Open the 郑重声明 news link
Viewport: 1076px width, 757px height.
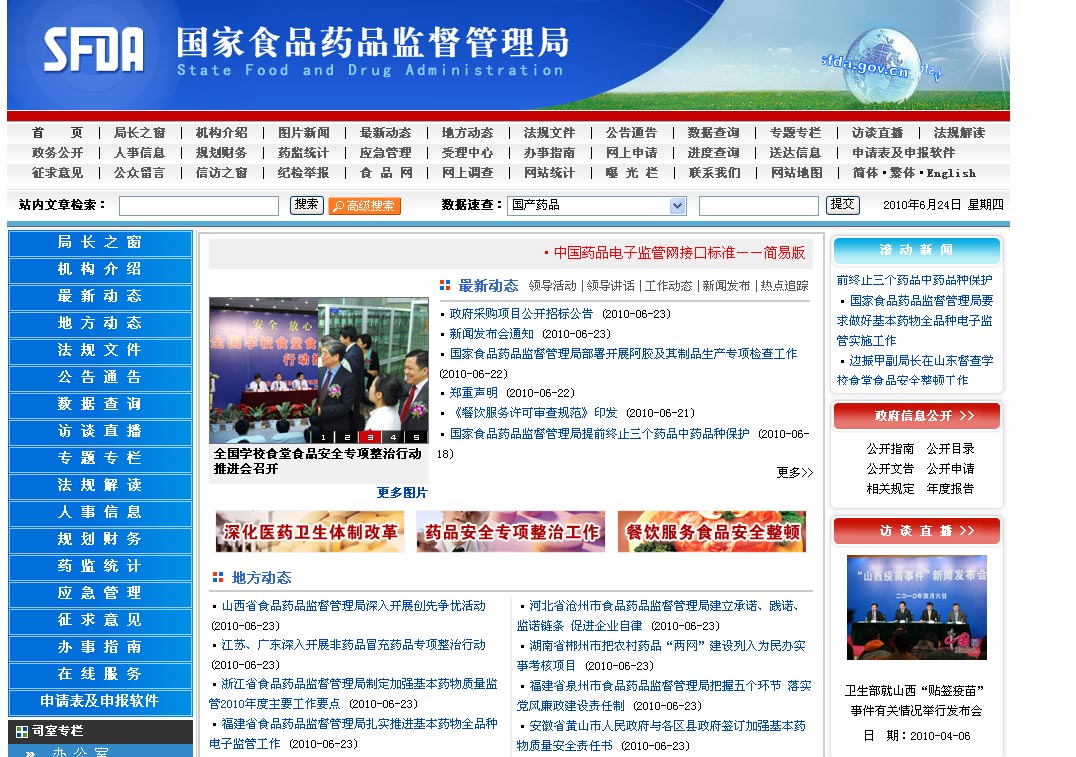point(473,393)
